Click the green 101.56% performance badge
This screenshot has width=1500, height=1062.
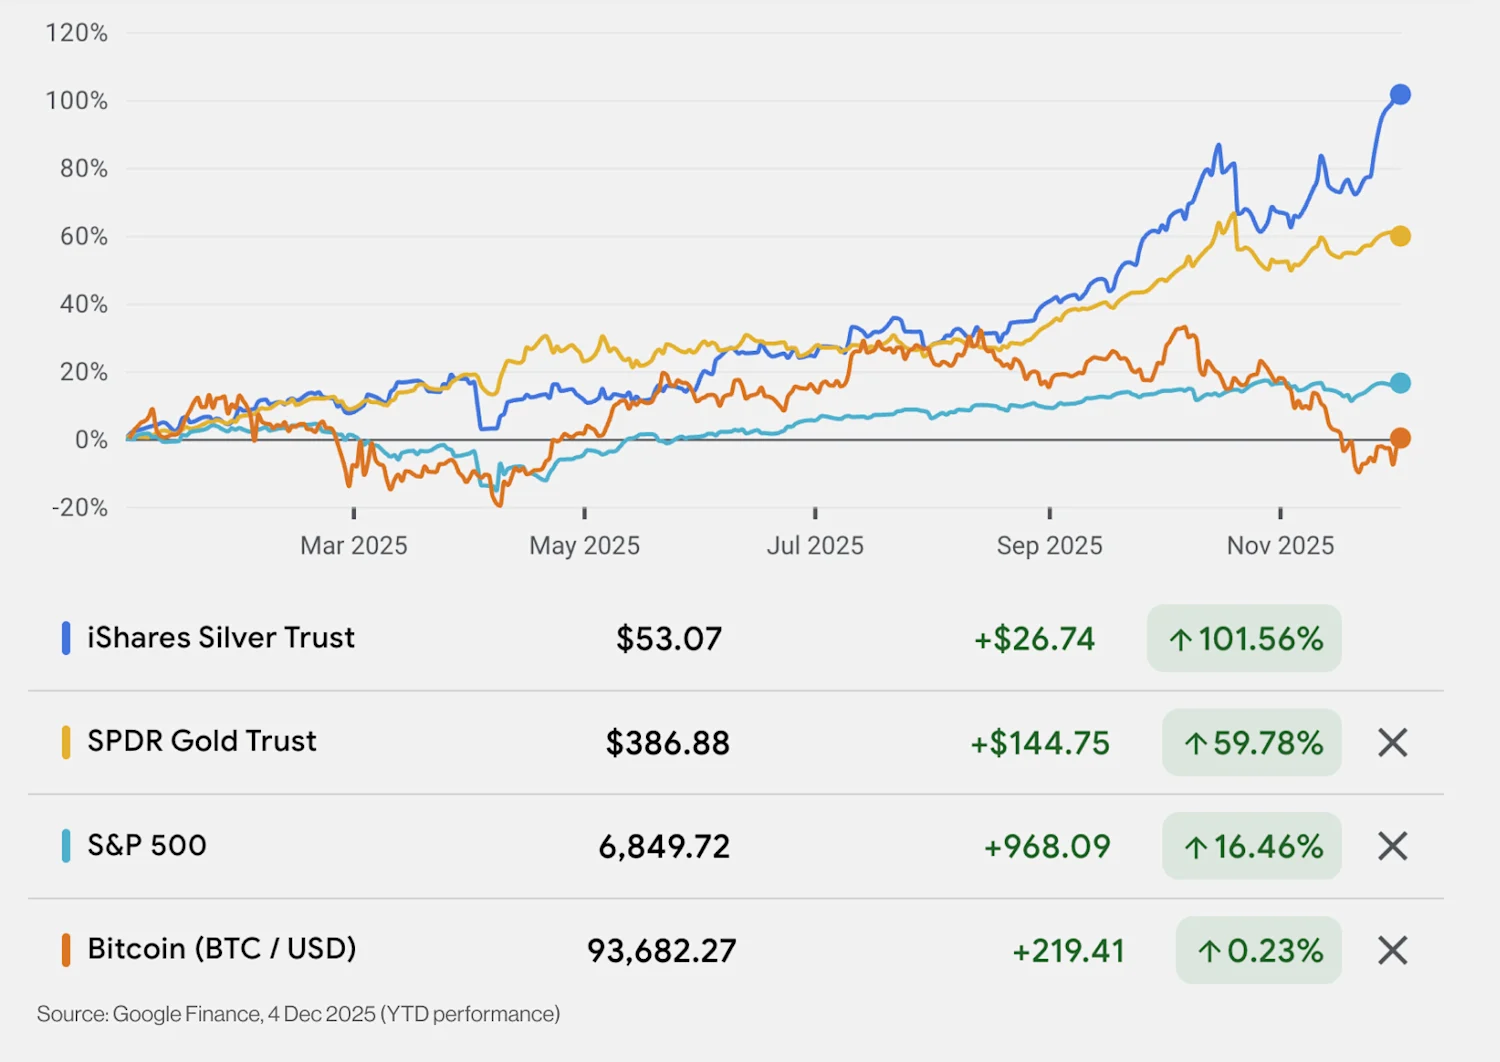click(x=1244, y=638)
